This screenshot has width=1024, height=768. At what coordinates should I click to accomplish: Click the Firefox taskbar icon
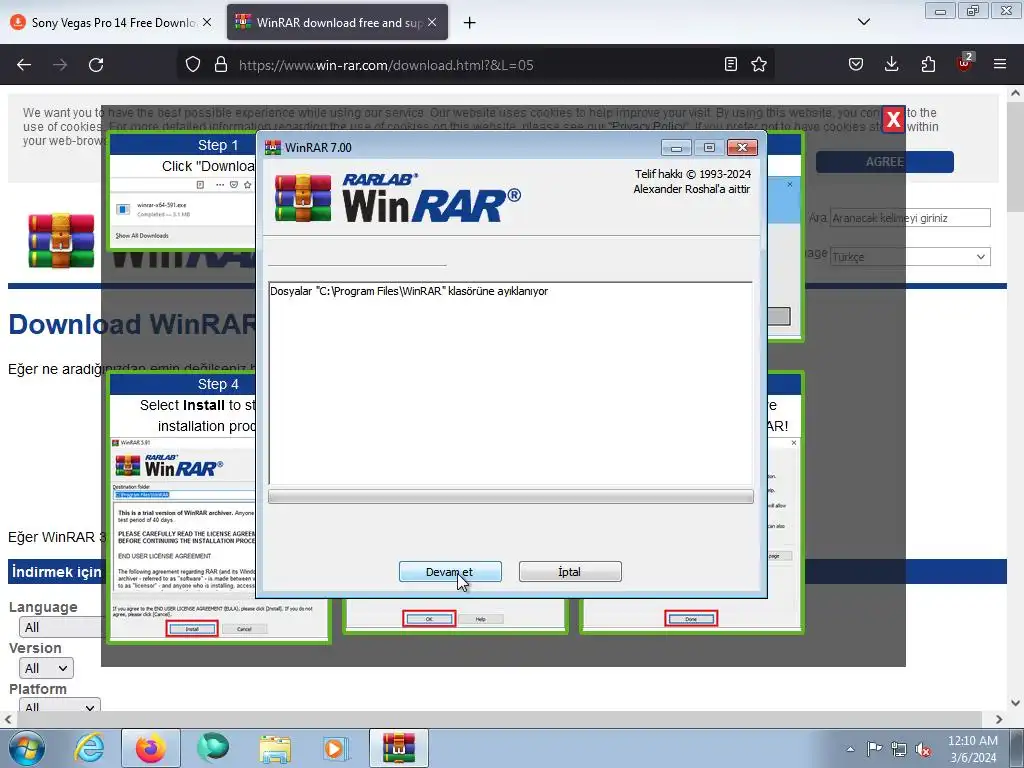pyautogui.click(x=151, y=748)
